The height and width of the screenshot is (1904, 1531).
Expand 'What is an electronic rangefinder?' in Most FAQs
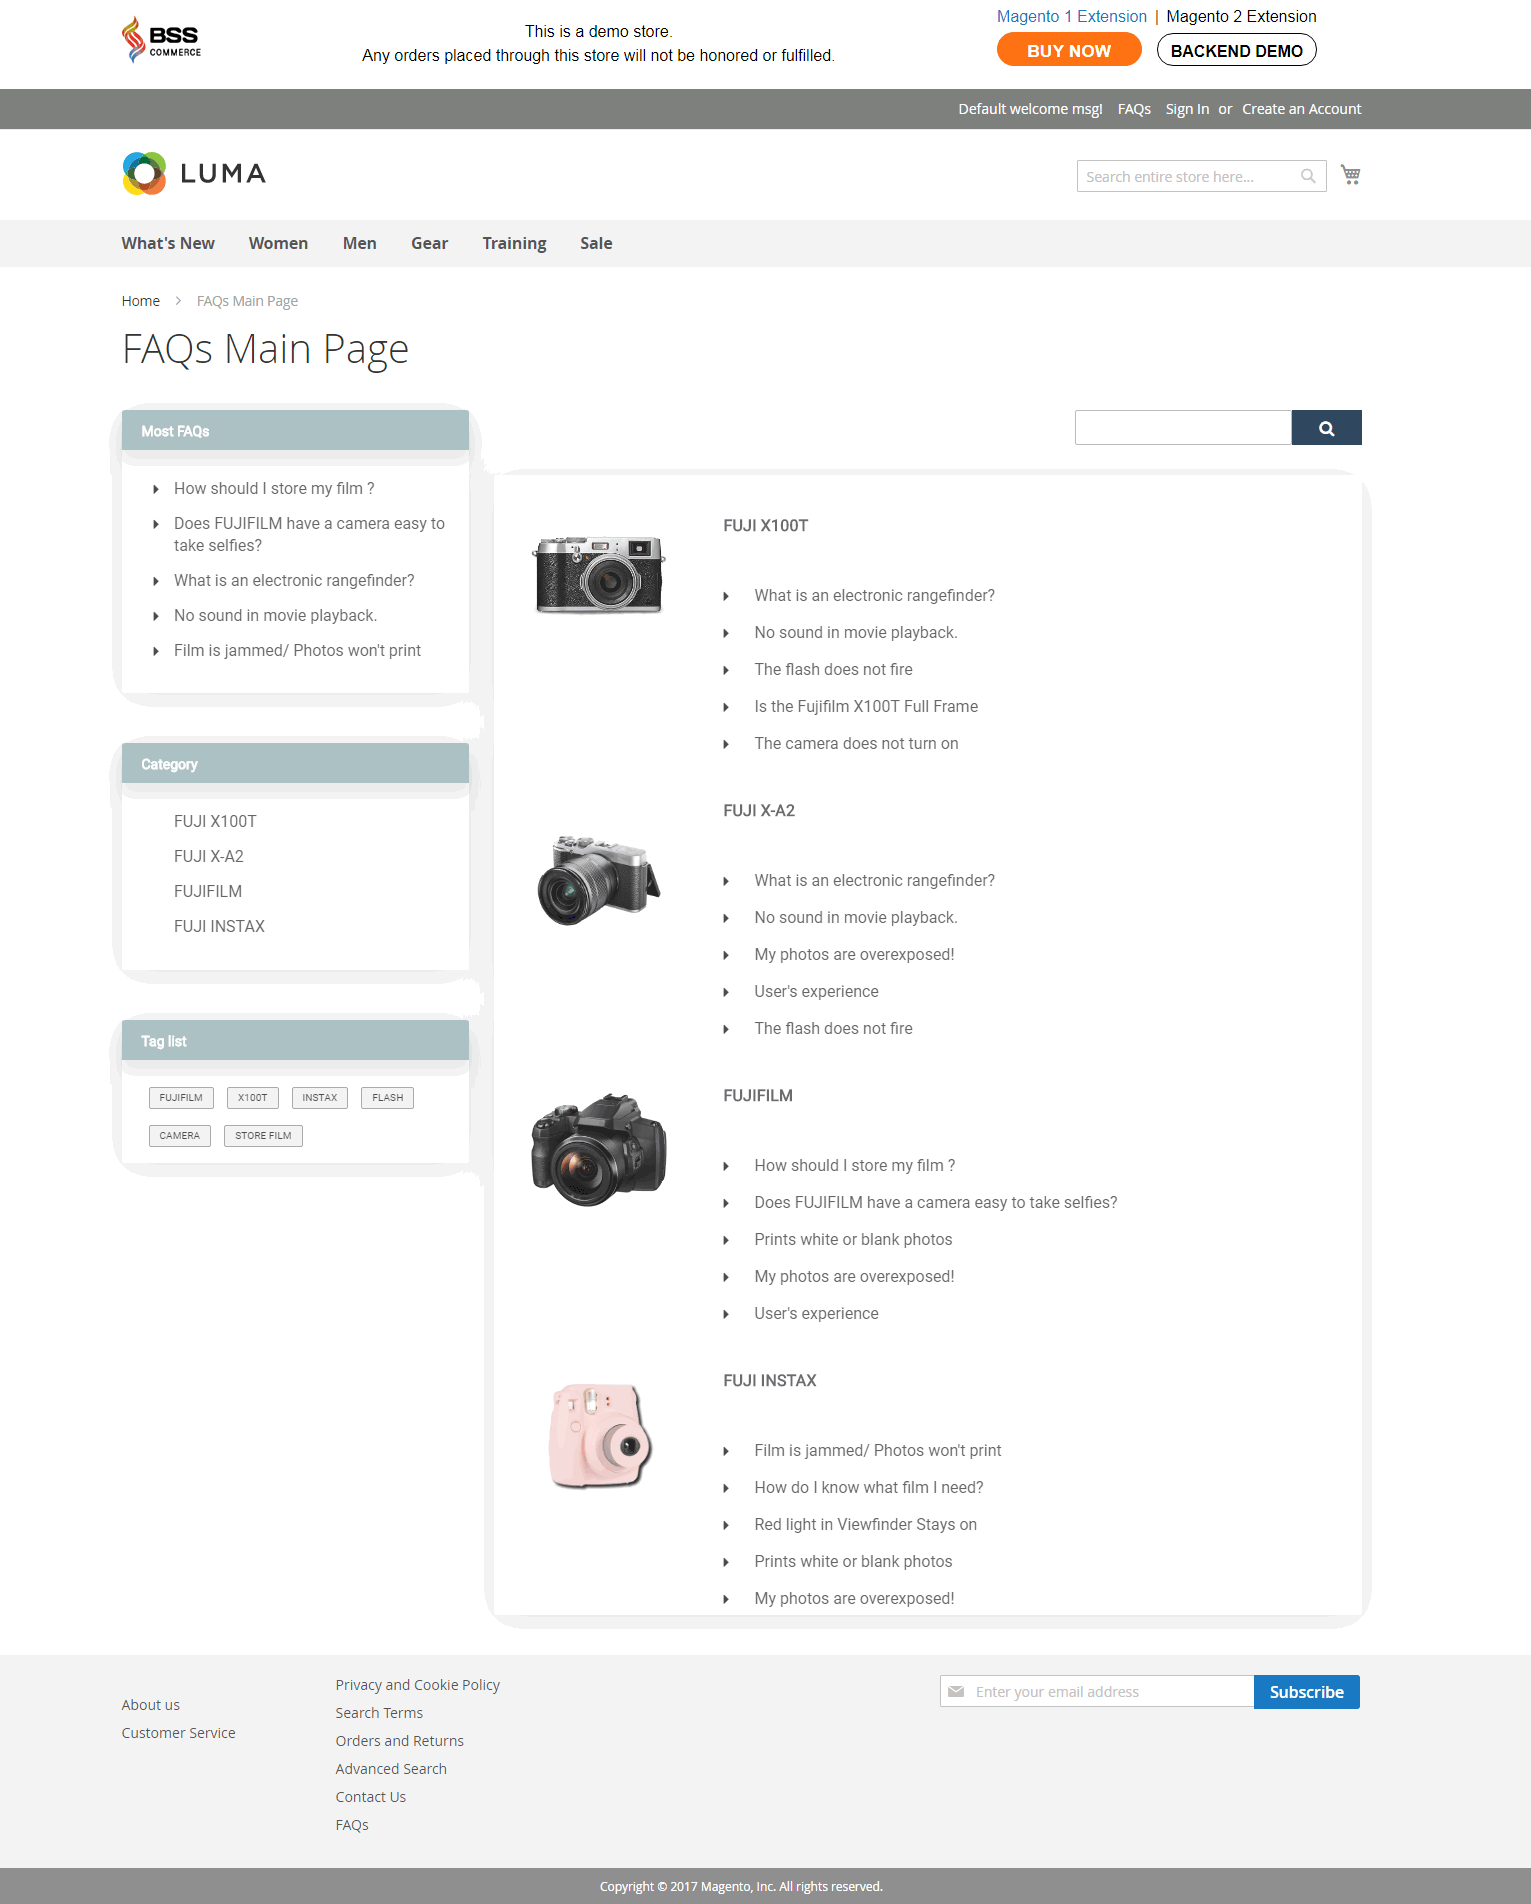[294, 580]
